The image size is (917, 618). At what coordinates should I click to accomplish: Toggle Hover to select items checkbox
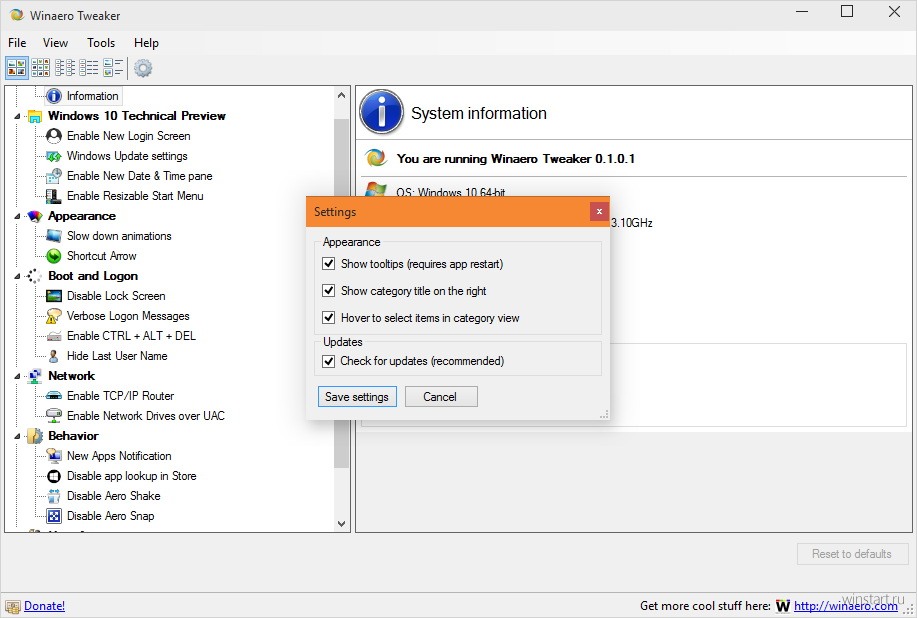(x=329, y=317)
